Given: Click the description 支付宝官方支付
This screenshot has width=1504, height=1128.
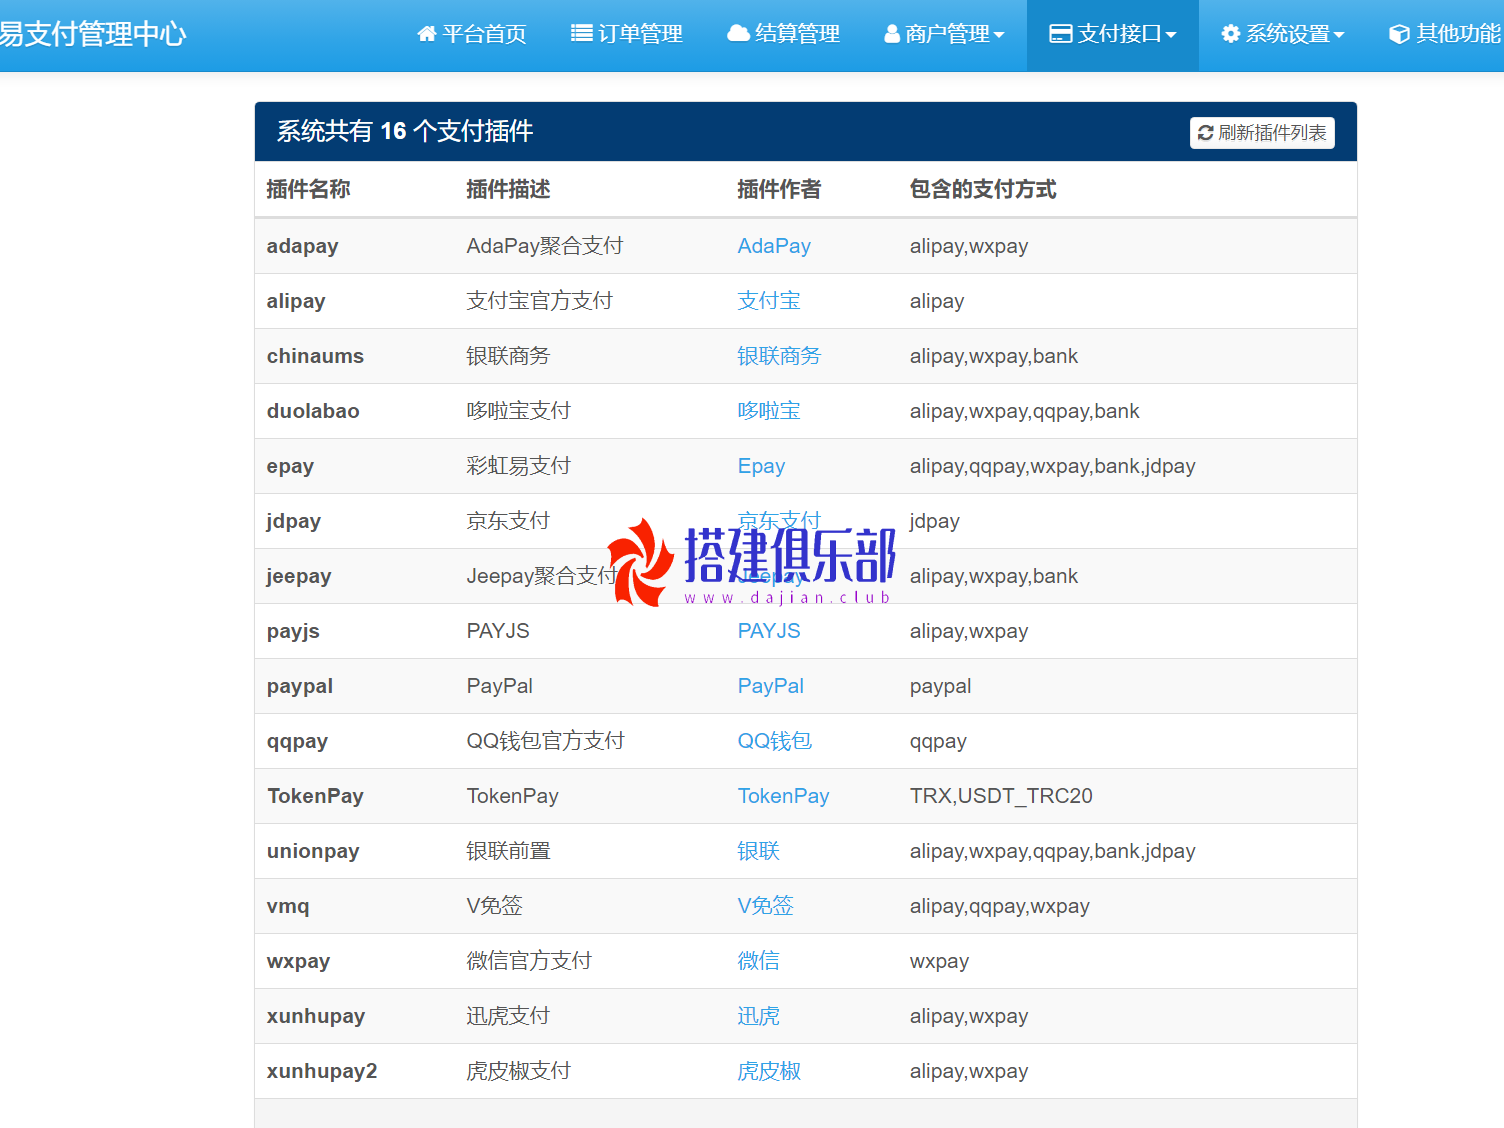Looking at the screenshot, I should coord(540,301).
